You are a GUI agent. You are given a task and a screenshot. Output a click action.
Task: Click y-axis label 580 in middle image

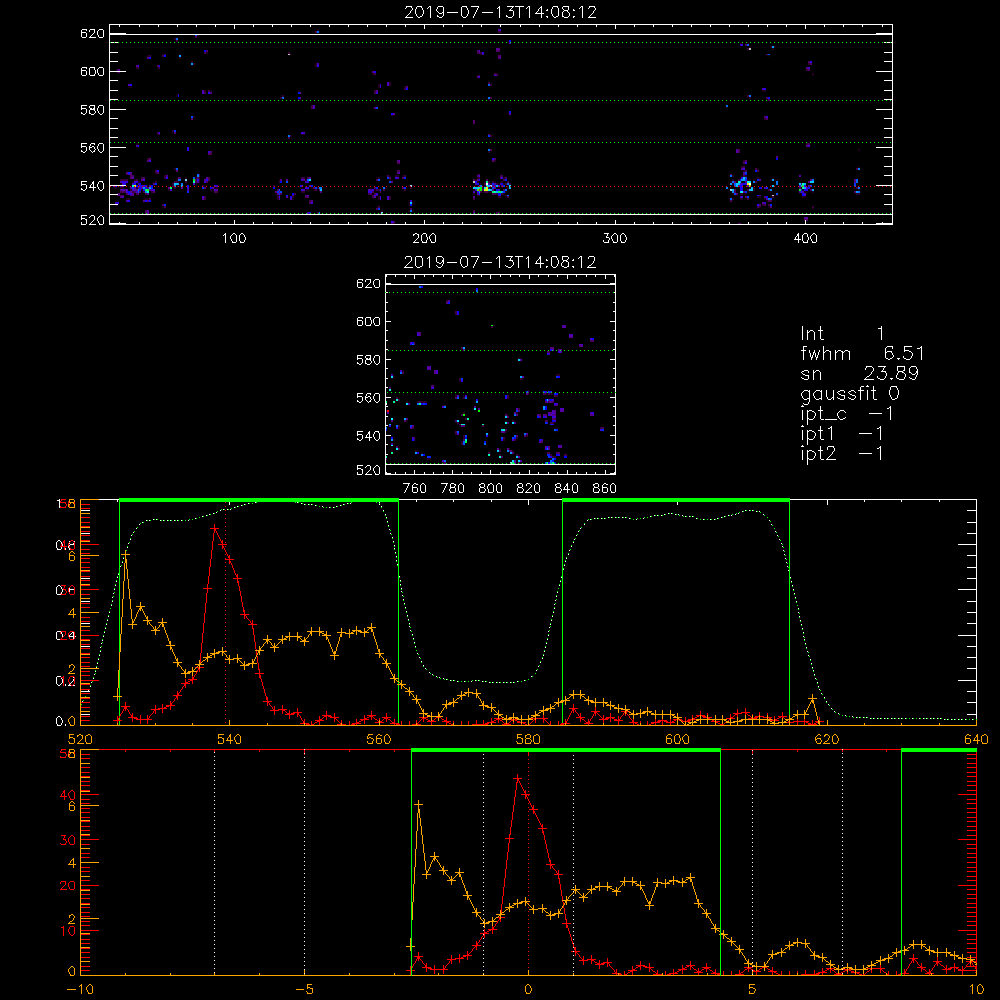(x=369, y=360)
